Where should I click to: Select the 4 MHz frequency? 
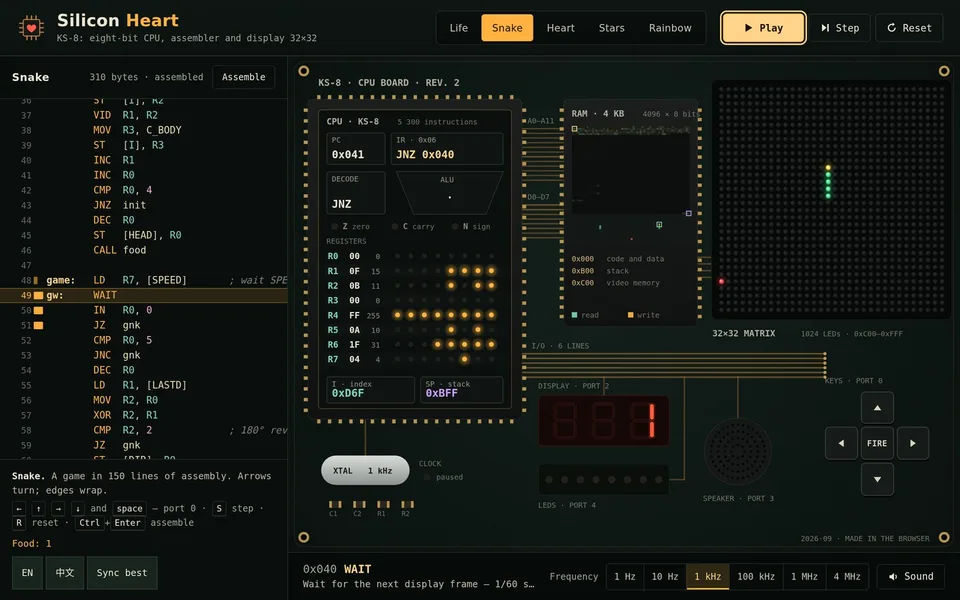[847, 576]
